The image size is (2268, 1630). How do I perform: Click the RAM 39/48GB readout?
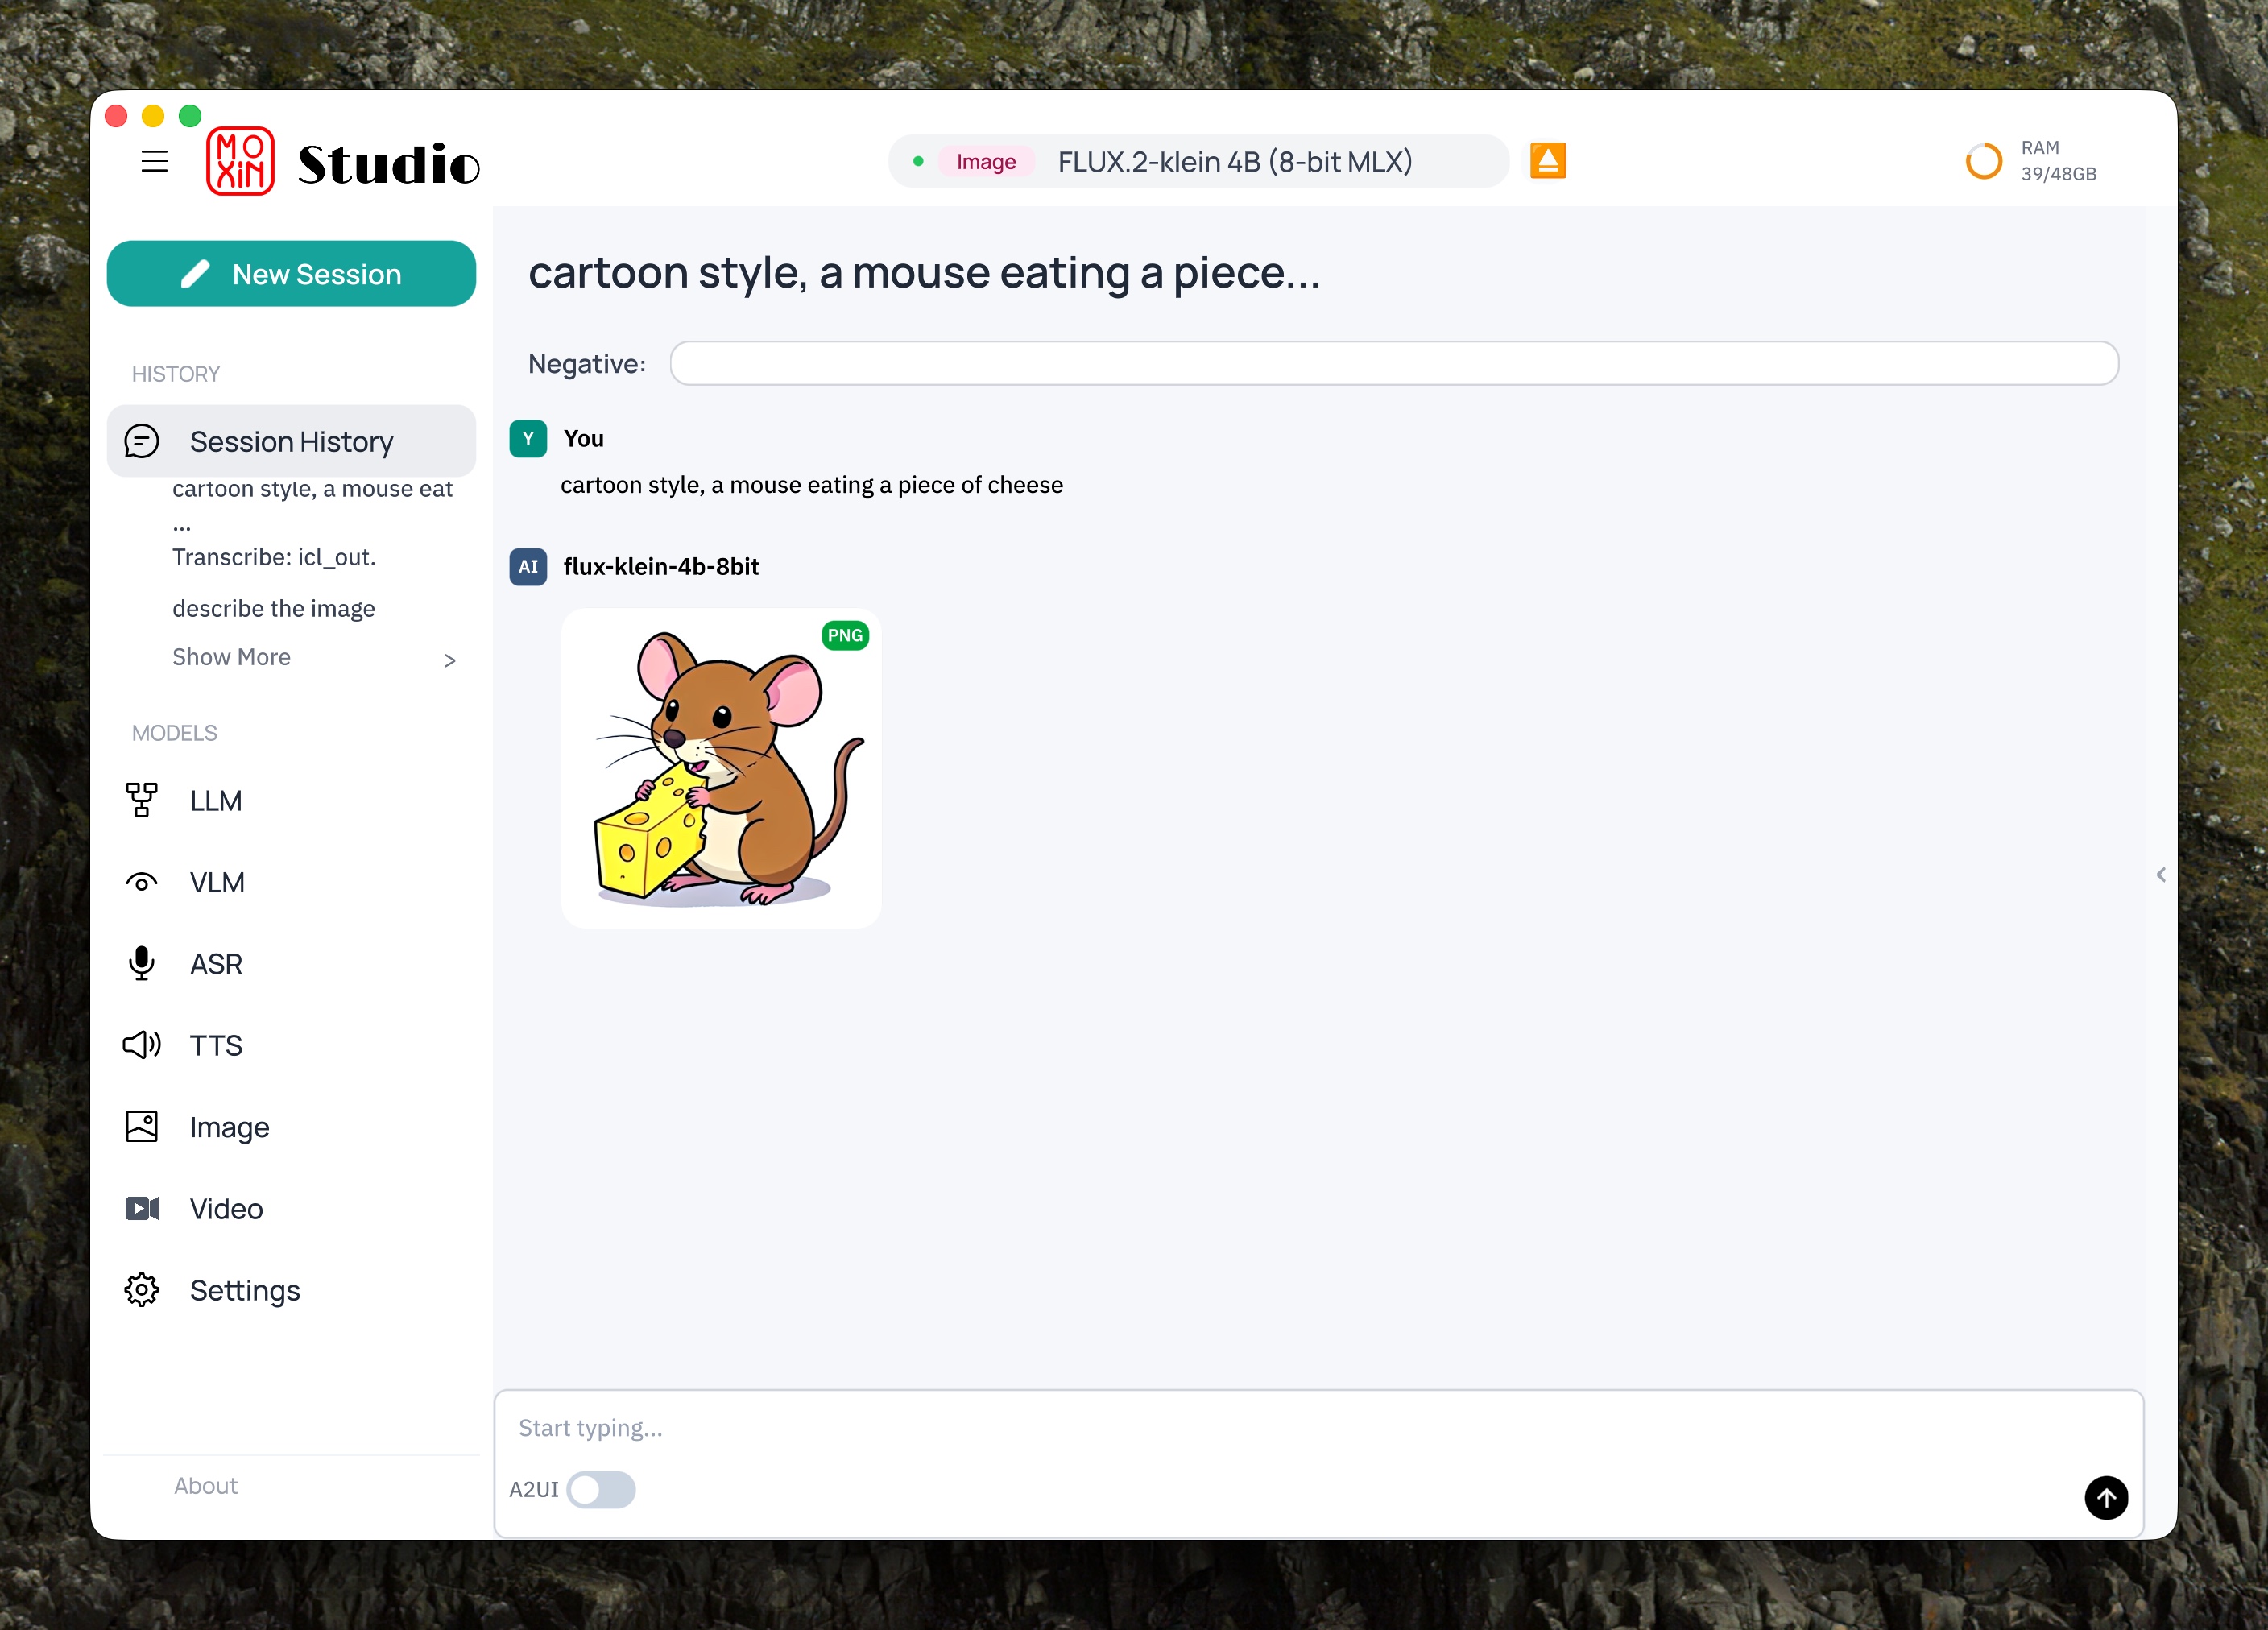2058,161
